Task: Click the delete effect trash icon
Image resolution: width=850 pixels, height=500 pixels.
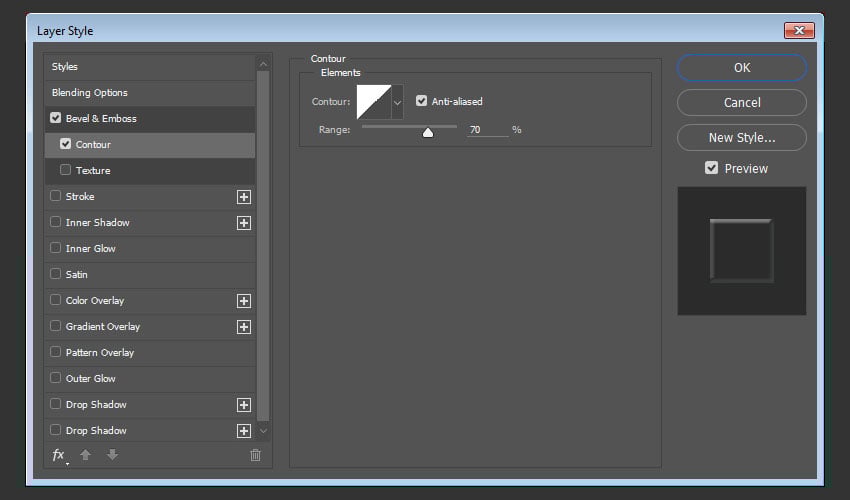Action: click(255, 455)
